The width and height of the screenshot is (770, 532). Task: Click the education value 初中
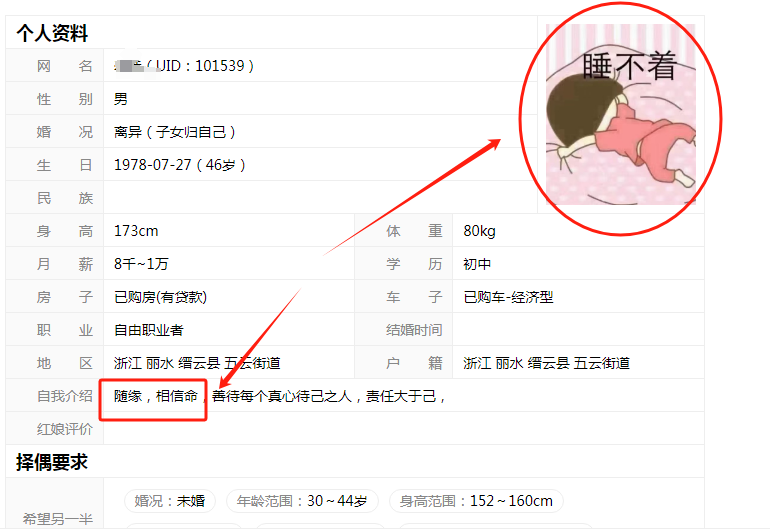pyautogui.click(x=477, y=264)
